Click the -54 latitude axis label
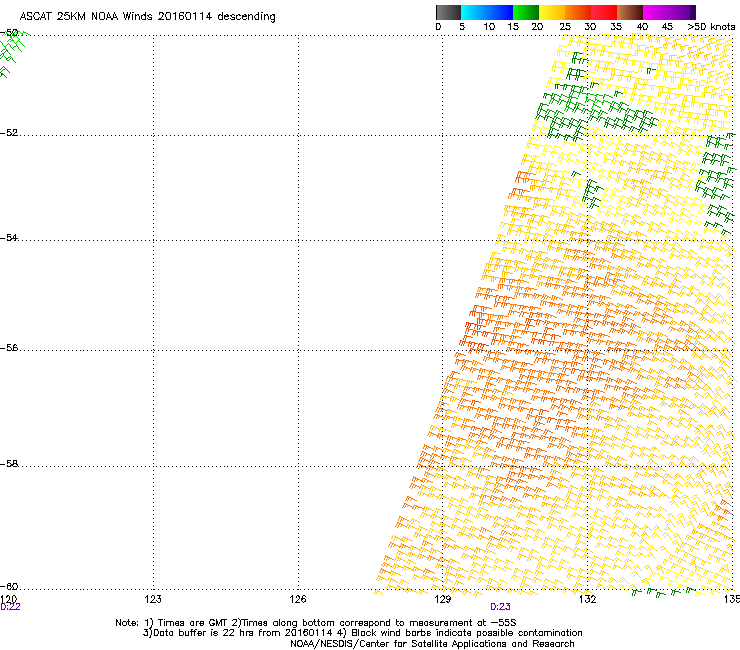Viewport: 740px width, 650px height. (9, 237)
